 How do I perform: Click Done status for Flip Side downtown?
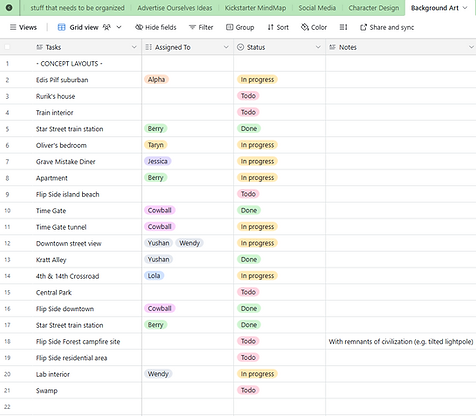(249, 308)
